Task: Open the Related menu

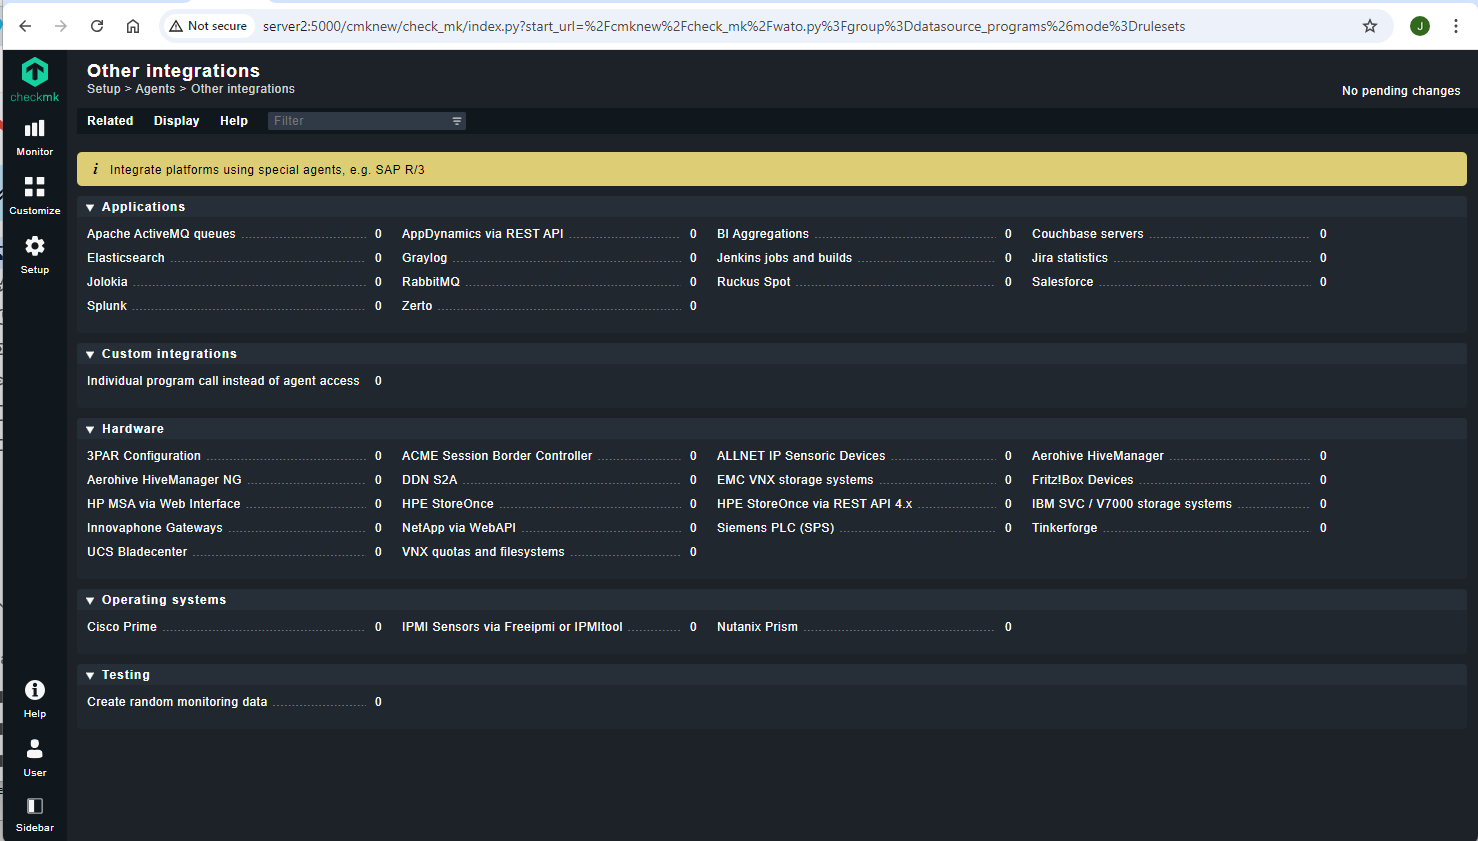Action: [110, 121]
